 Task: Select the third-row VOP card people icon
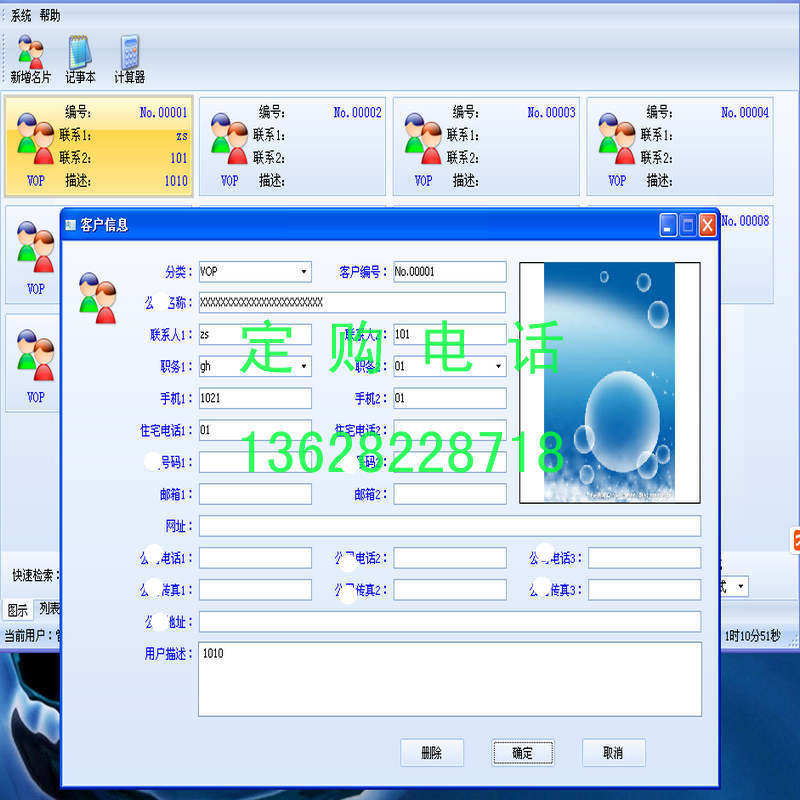point(35,355)
